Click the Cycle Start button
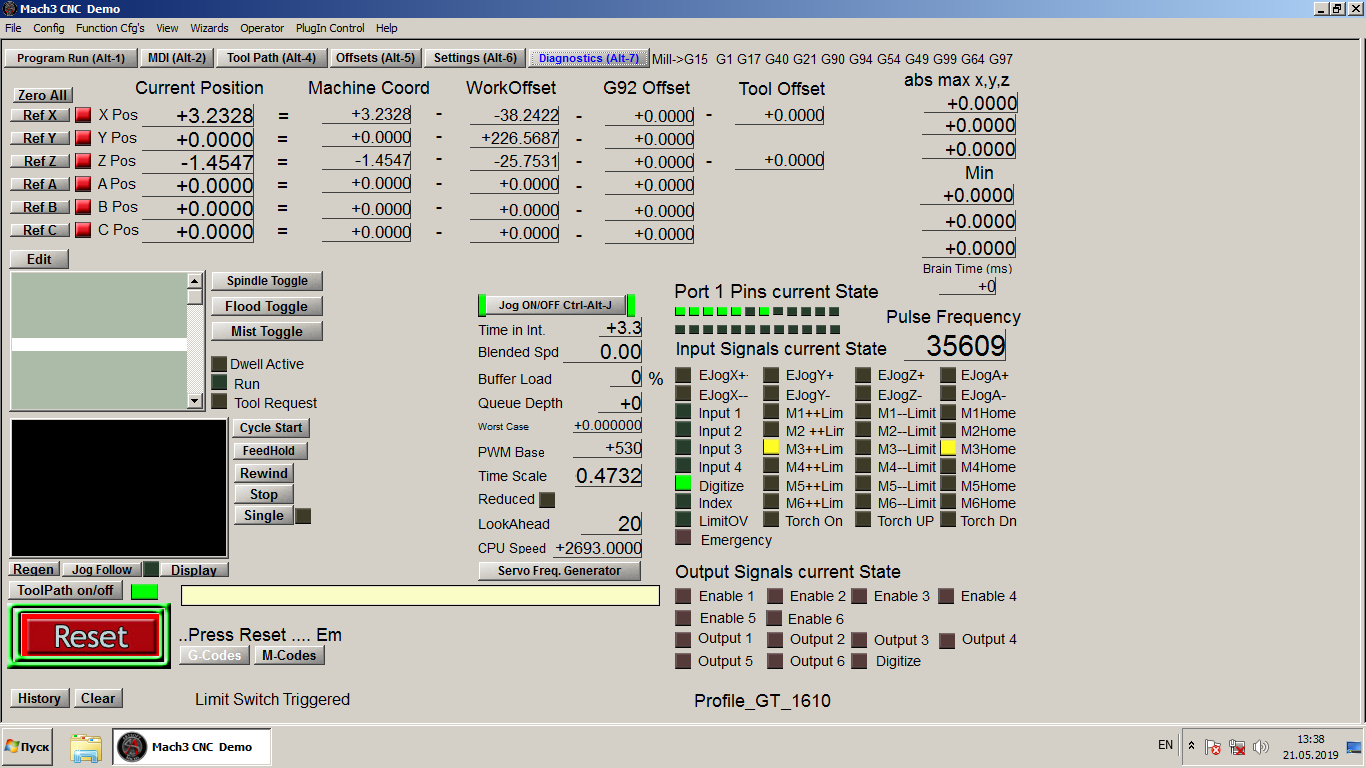 click(x=271, y=428)
